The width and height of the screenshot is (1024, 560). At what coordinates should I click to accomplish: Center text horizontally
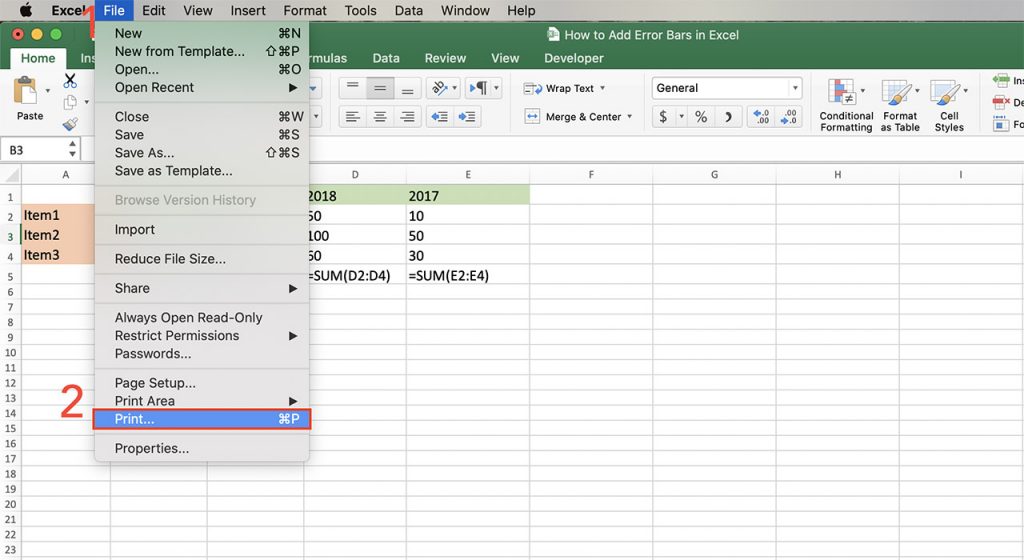click(380, 117)
